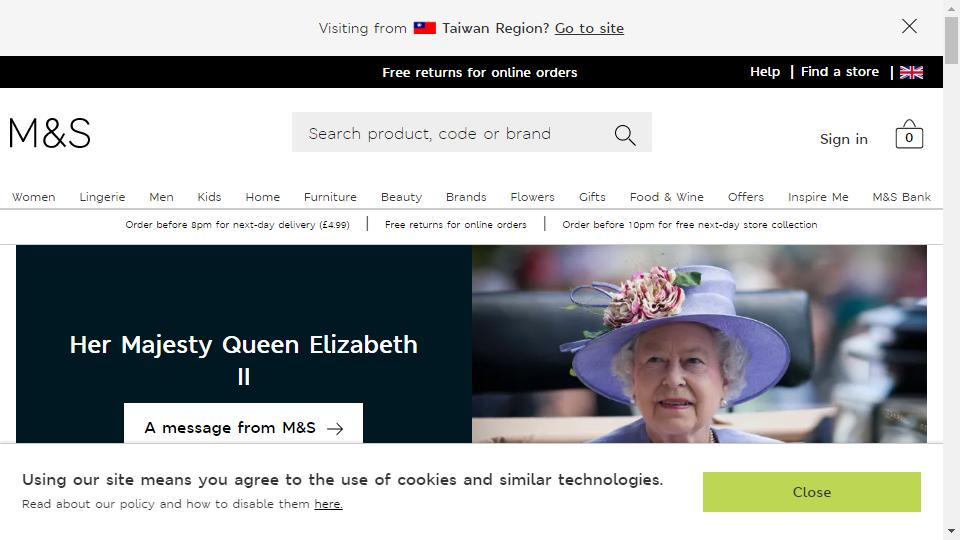The image size is (960, 540).
Task: Dismiss the Taiwan region banner
Action: pyautogui.click(x=909, y=26)
